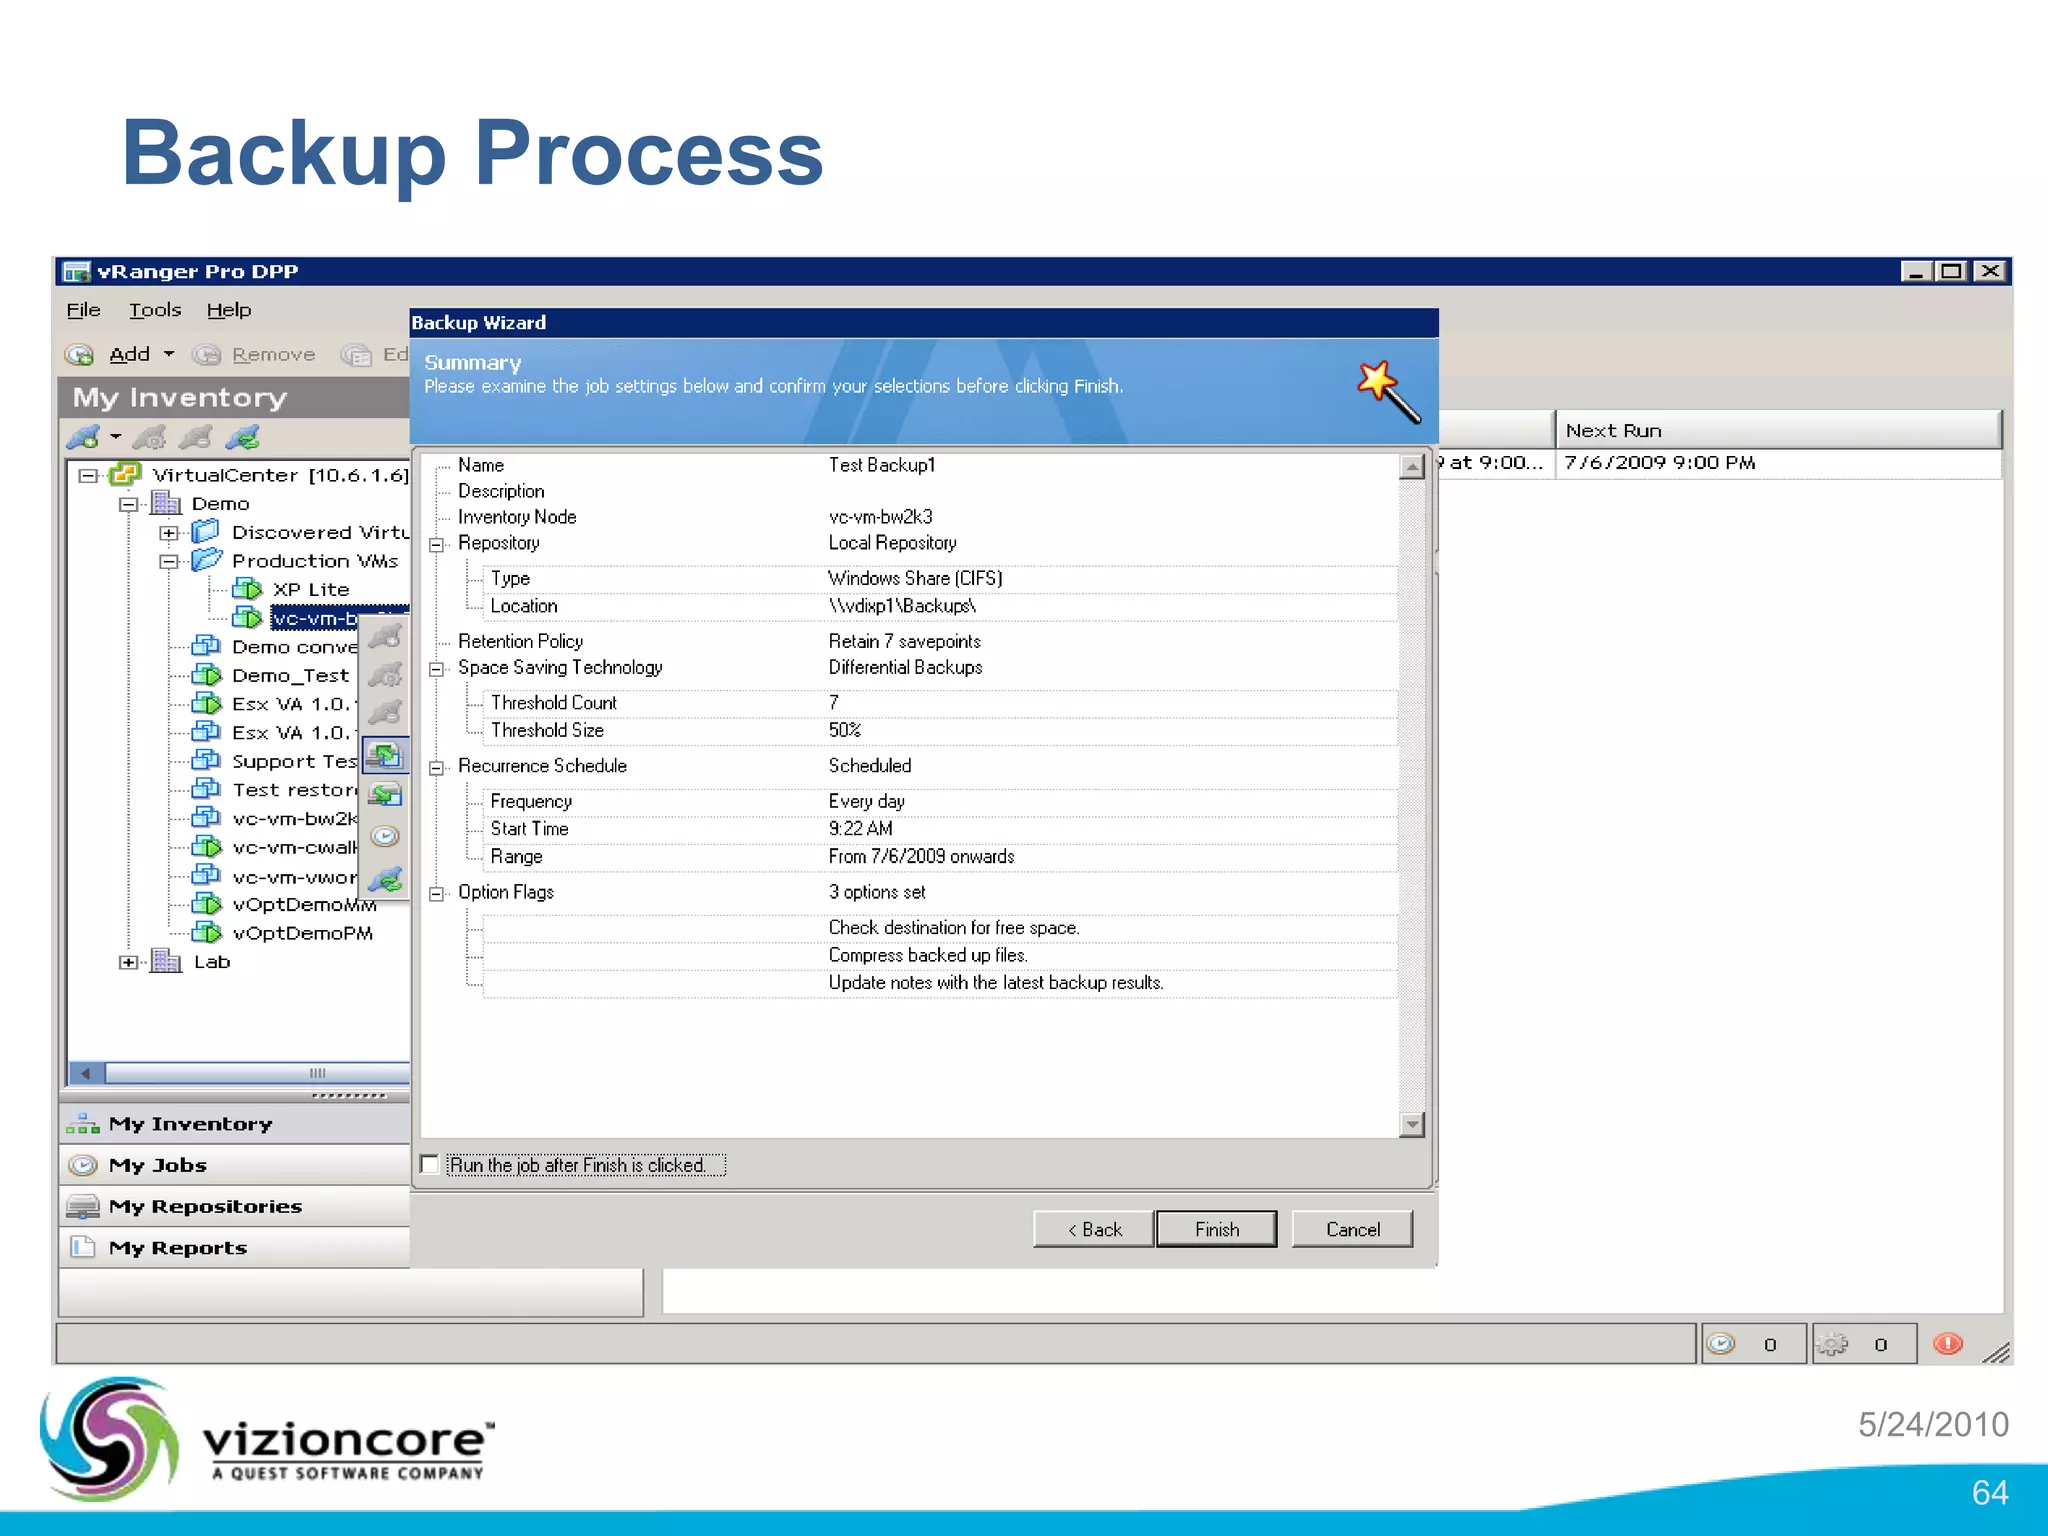Screen dimensions: 2048x1536
Task: Click the My Repositories drive icon
Action: click(83, 1207)
